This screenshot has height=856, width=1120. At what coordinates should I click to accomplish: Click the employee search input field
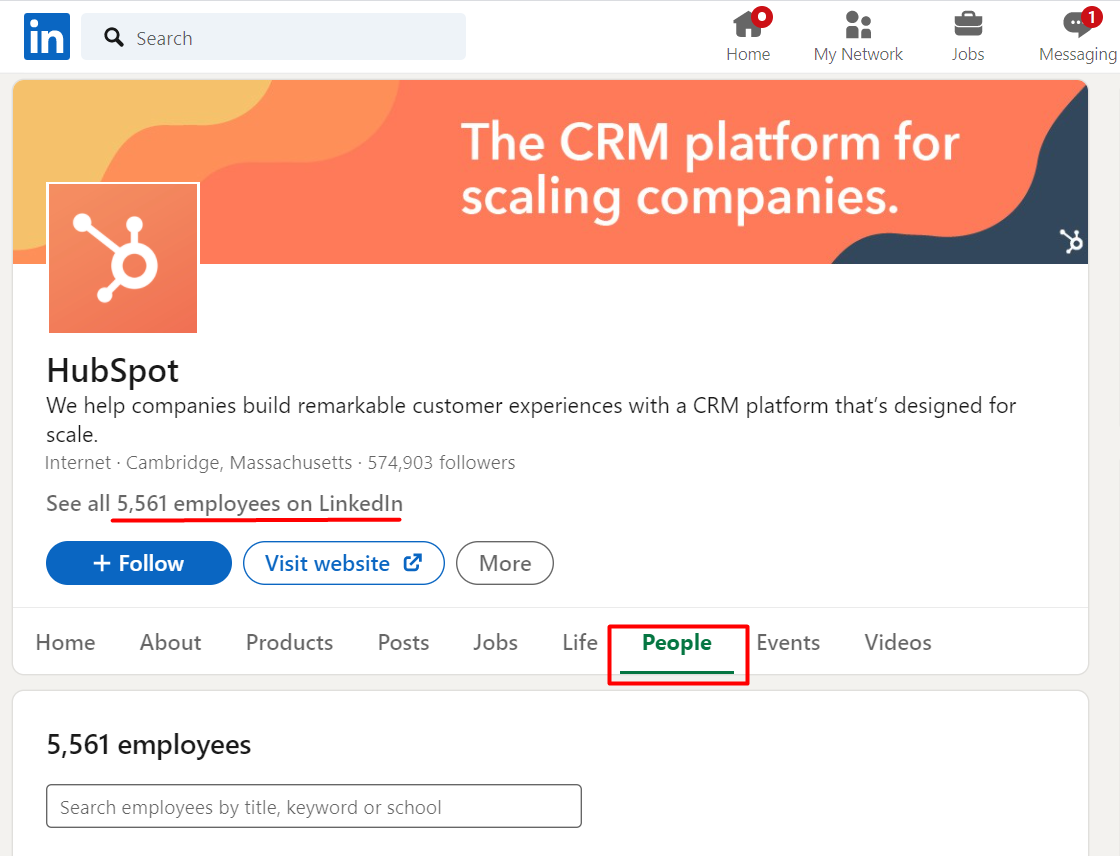(314, 806)
